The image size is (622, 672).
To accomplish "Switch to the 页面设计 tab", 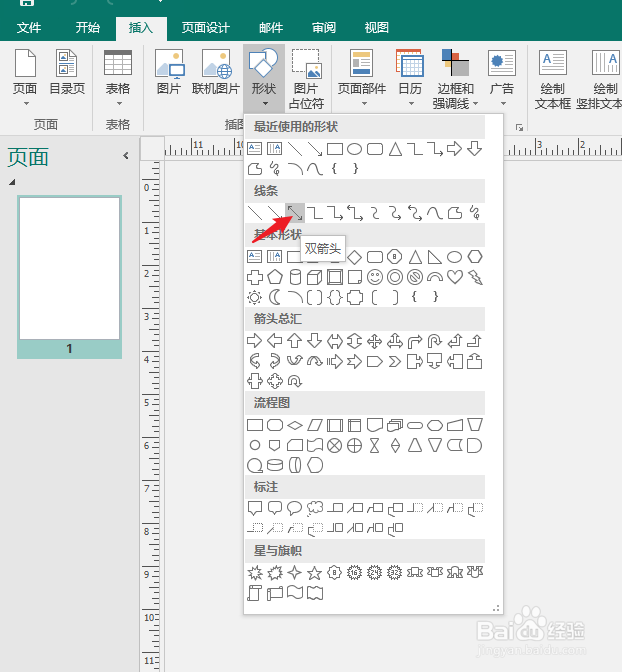I will pos(206,28).
